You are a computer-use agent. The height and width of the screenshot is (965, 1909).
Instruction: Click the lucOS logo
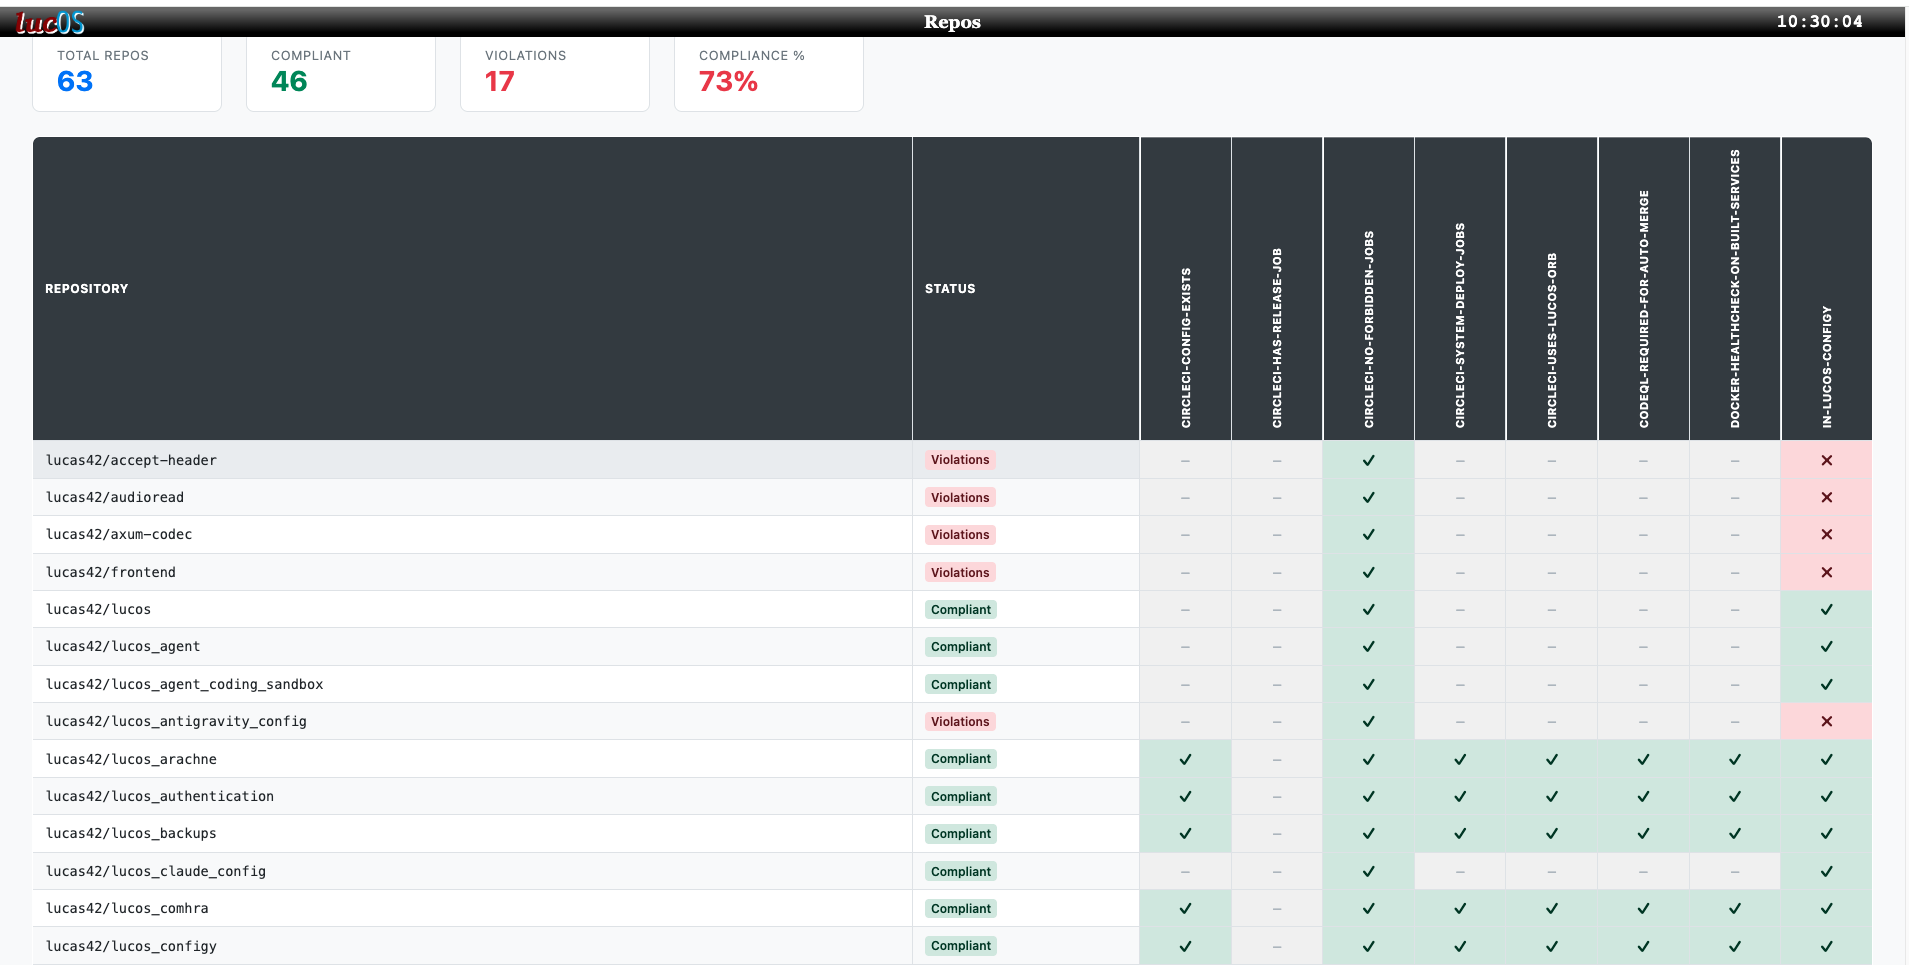48,22
